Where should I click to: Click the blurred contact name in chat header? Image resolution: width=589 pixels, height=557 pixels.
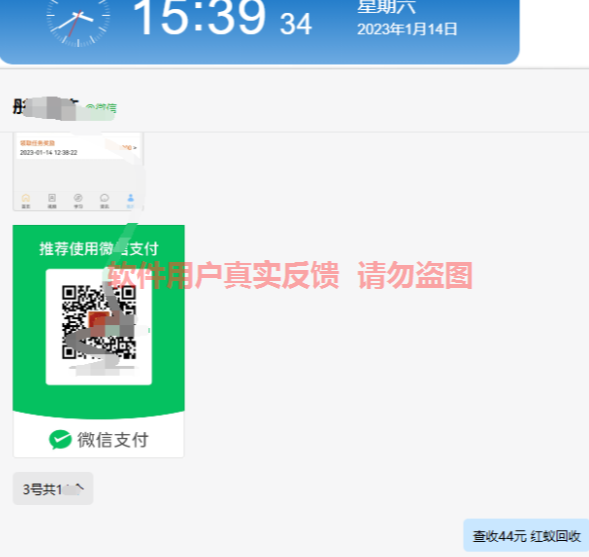point(47,108)
